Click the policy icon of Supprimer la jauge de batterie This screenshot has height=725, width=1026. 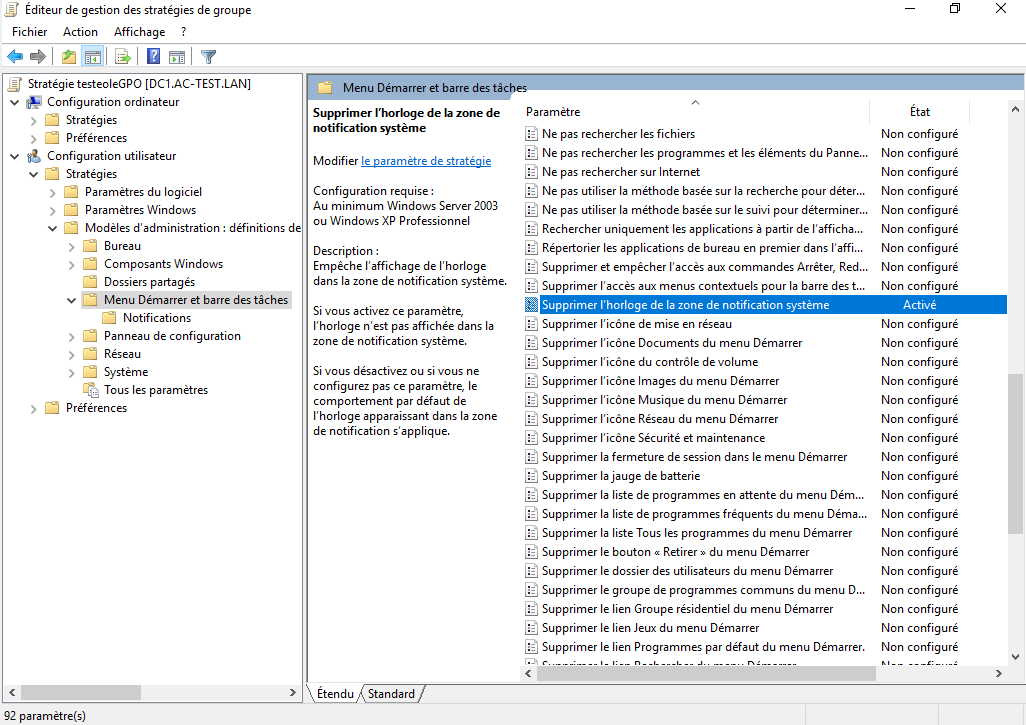tap(532, 476)
